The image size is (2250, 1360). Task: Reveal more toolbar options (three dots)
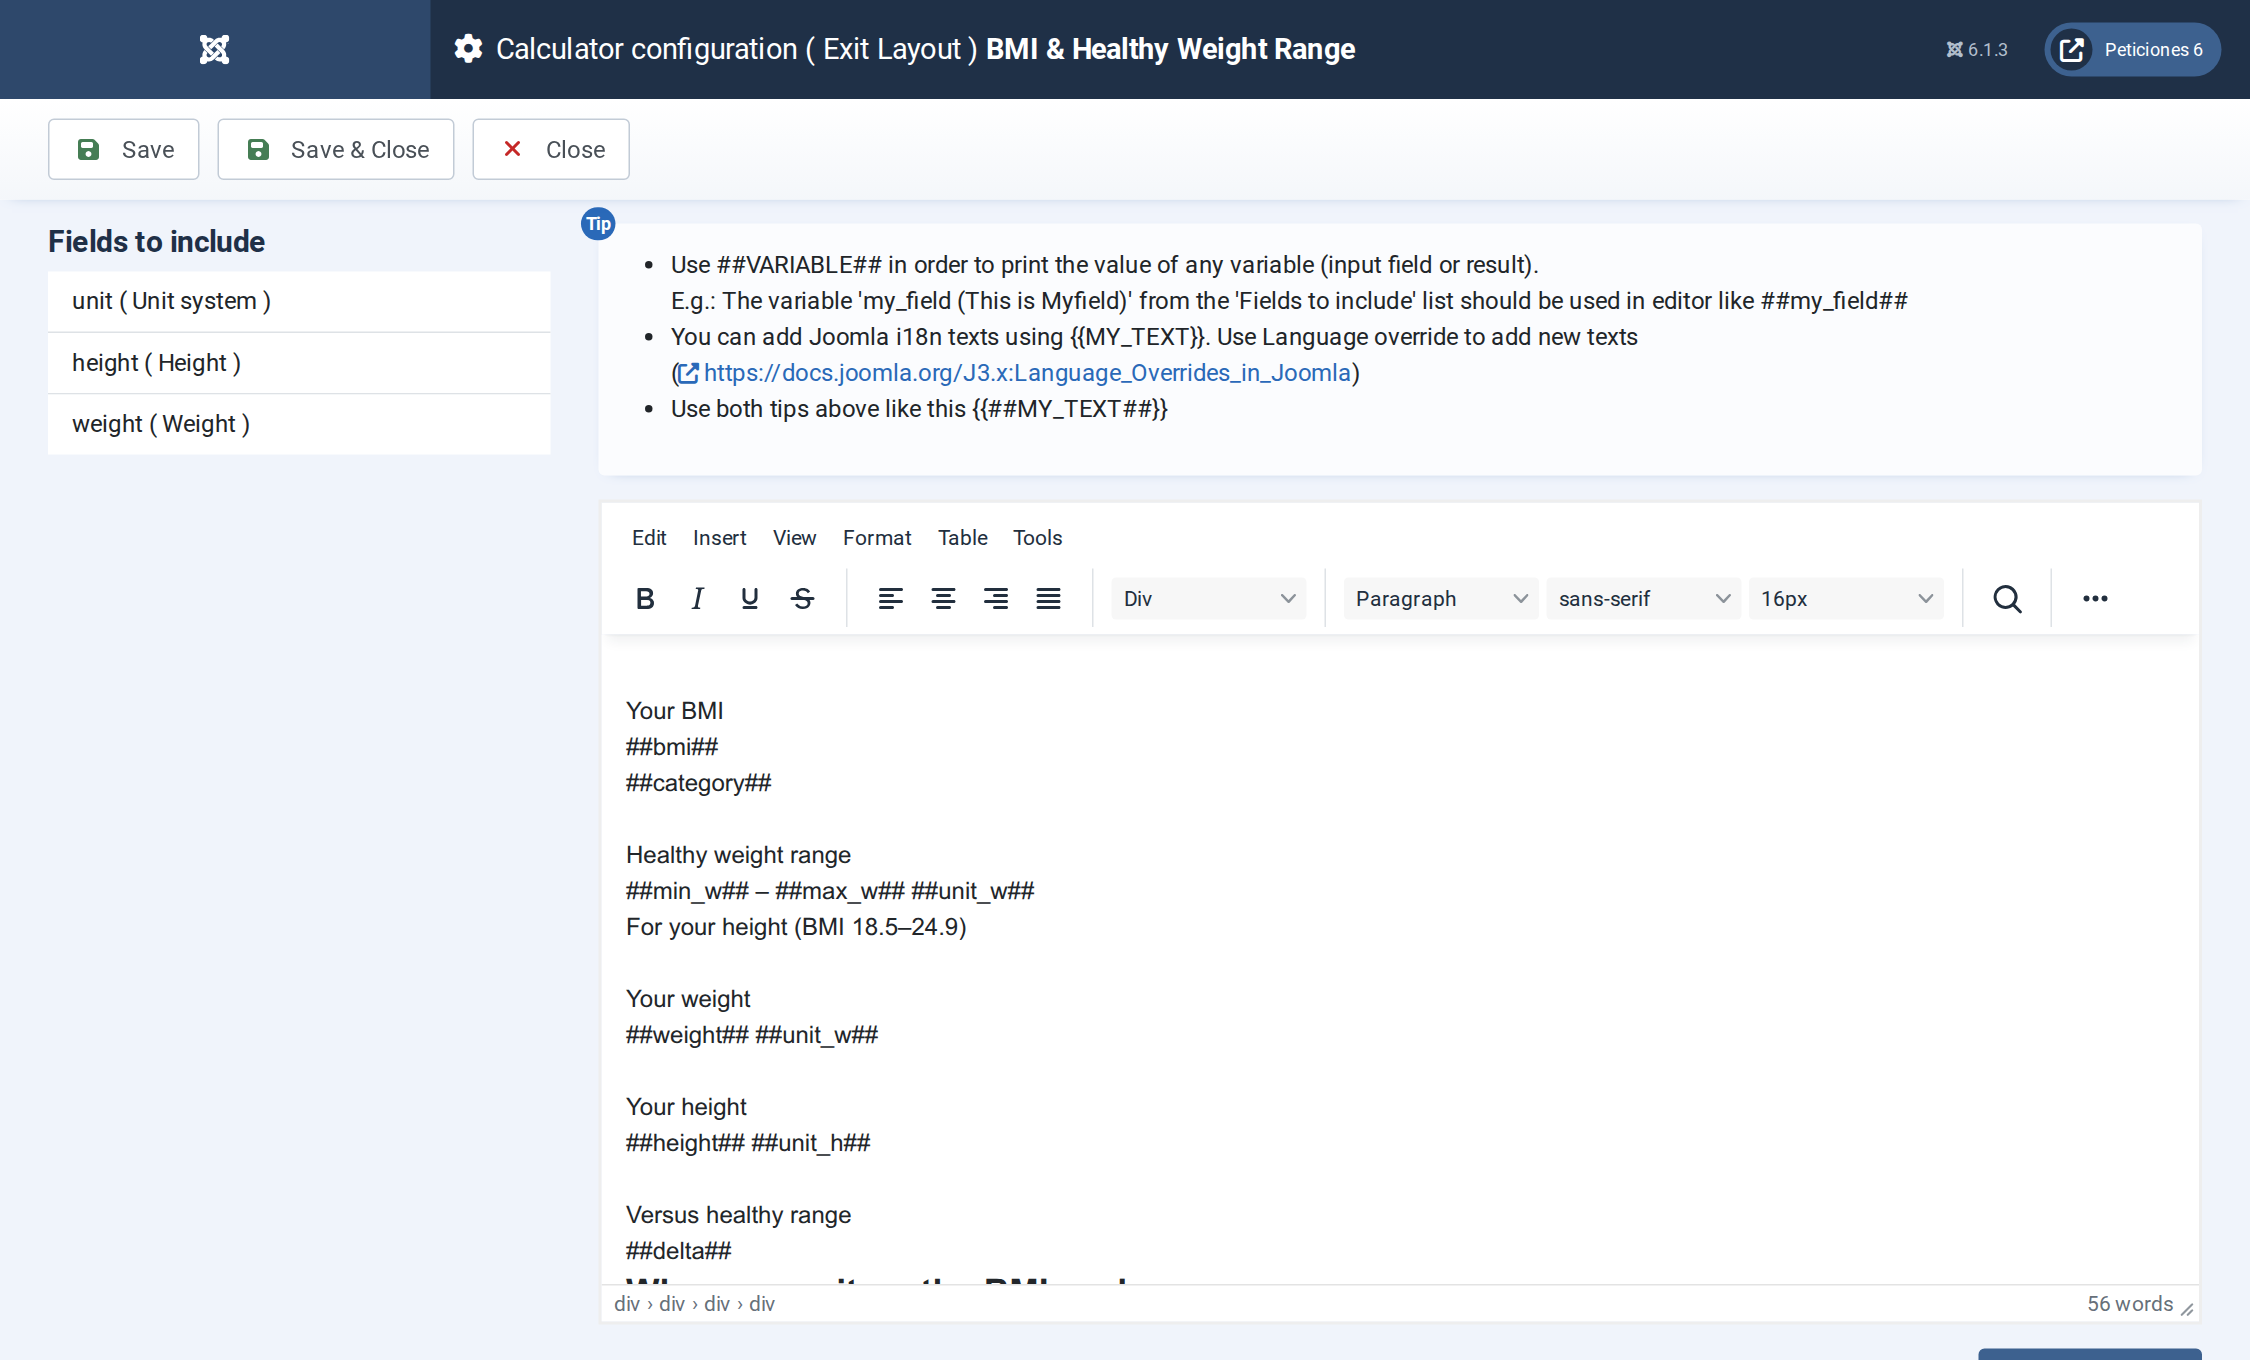click(2095, 598)
